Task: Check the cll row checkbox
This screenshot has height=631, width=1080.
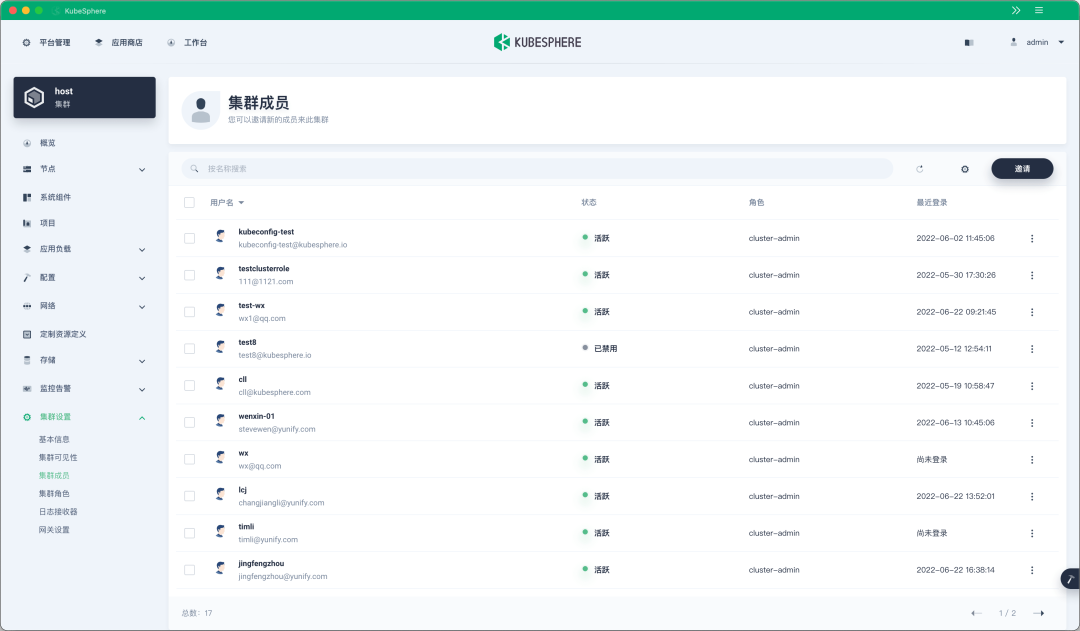Action: point(189,386)
